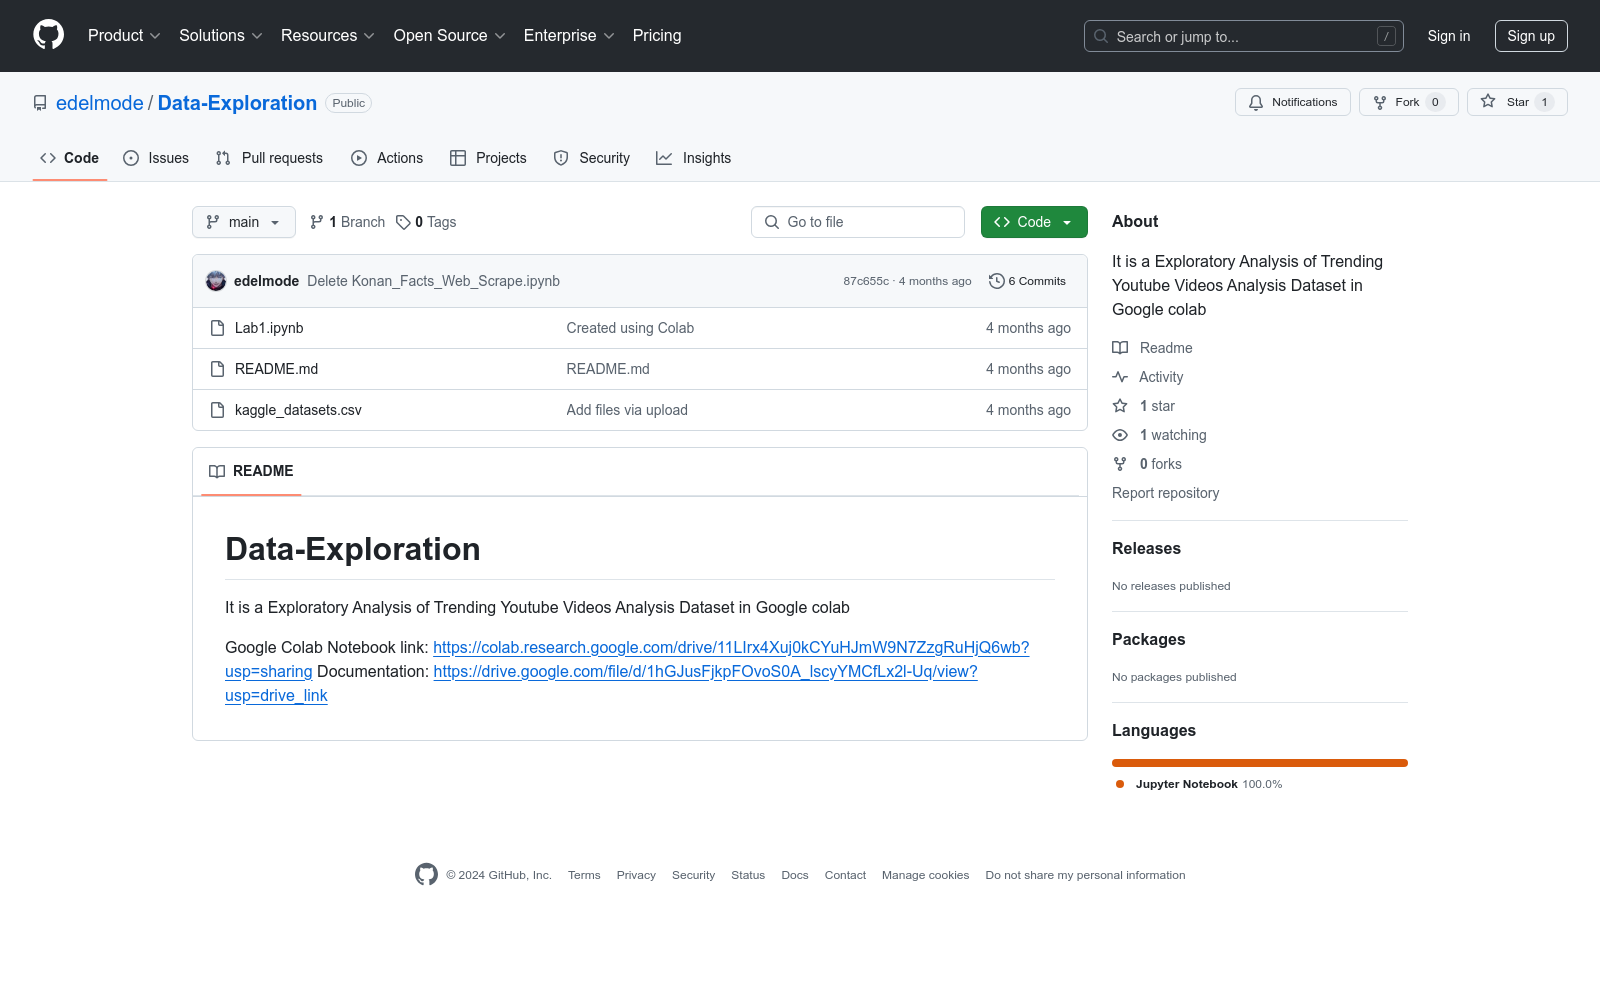Open the Releases section heading link
Screen dimensions: 1600x1000
(x=1146, y=549)
